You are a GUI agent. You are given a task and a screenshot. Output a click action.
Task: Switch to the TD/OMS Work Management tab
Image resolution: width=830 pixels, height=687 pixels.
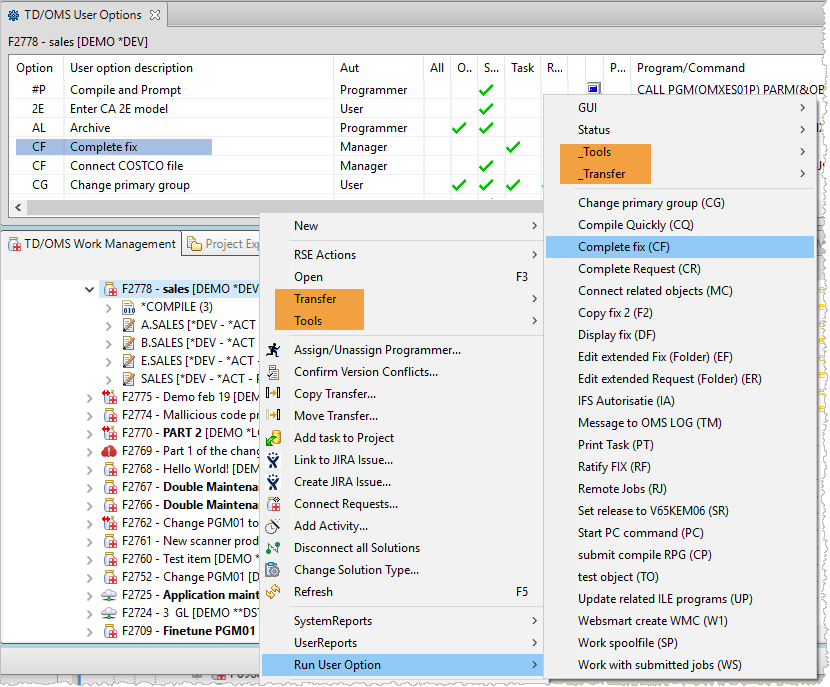coord(91,244)
